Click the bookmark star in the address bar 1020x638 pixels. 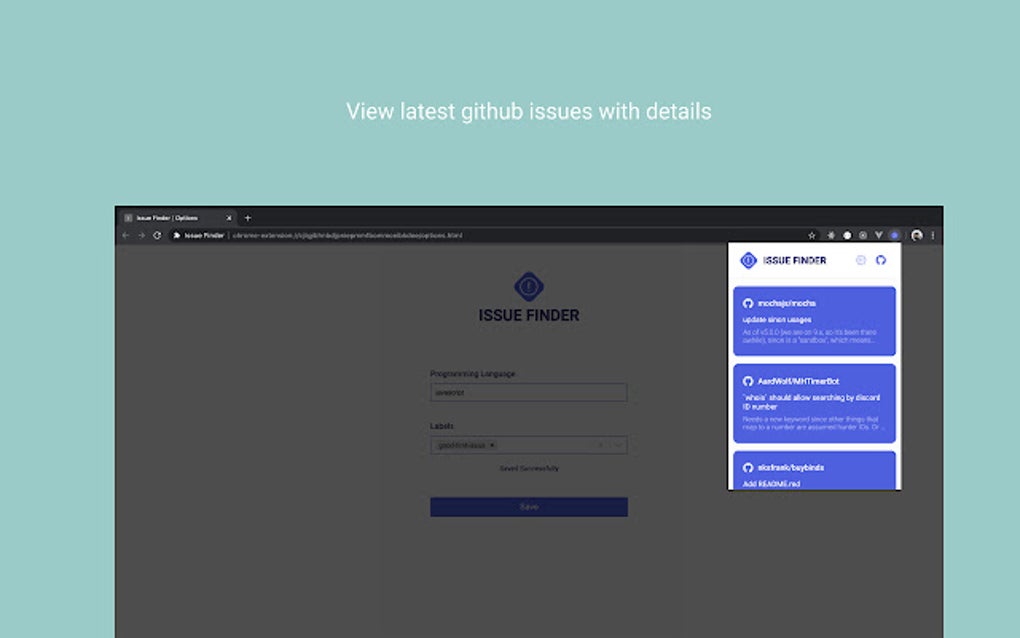(811, 235)
